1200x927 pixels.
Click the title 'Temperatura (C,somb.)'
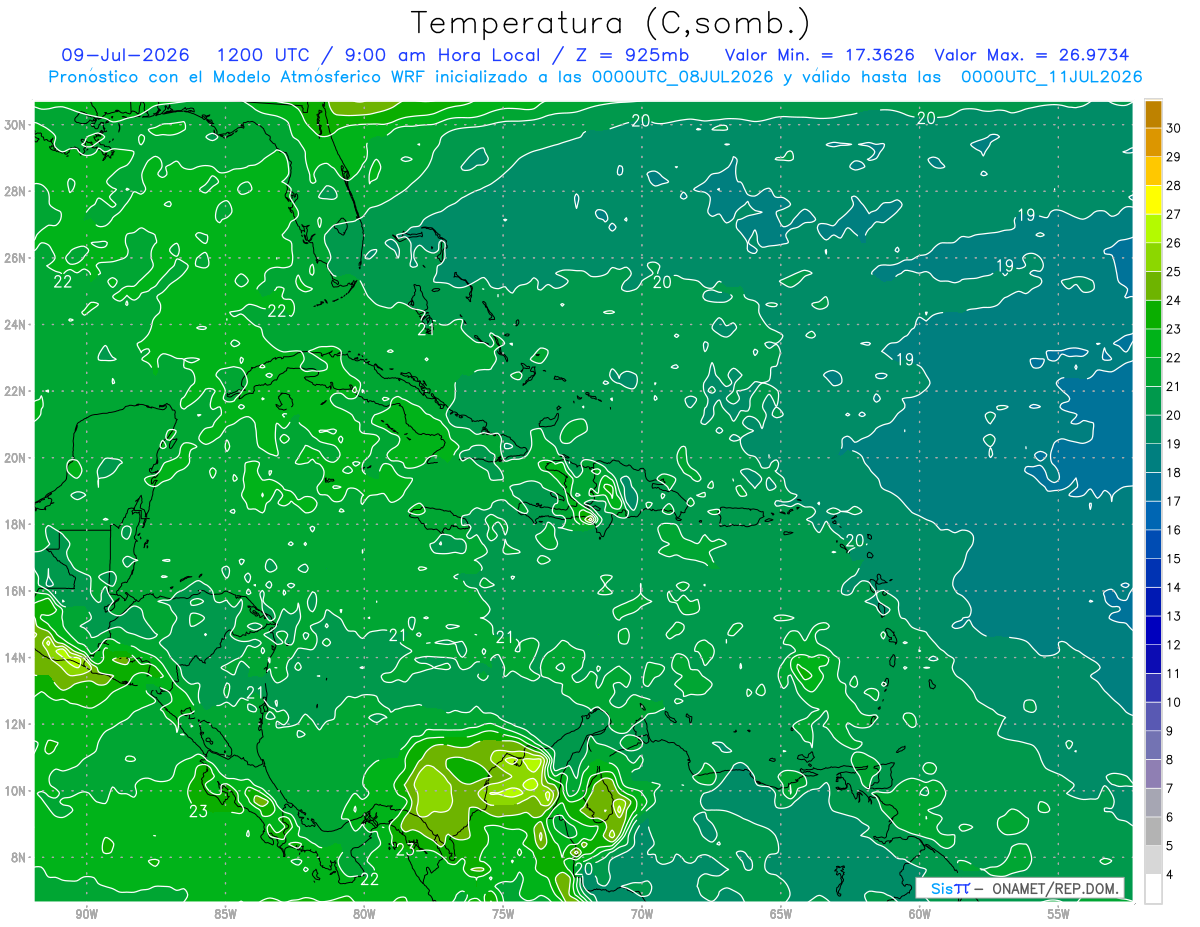pos(611,23)
